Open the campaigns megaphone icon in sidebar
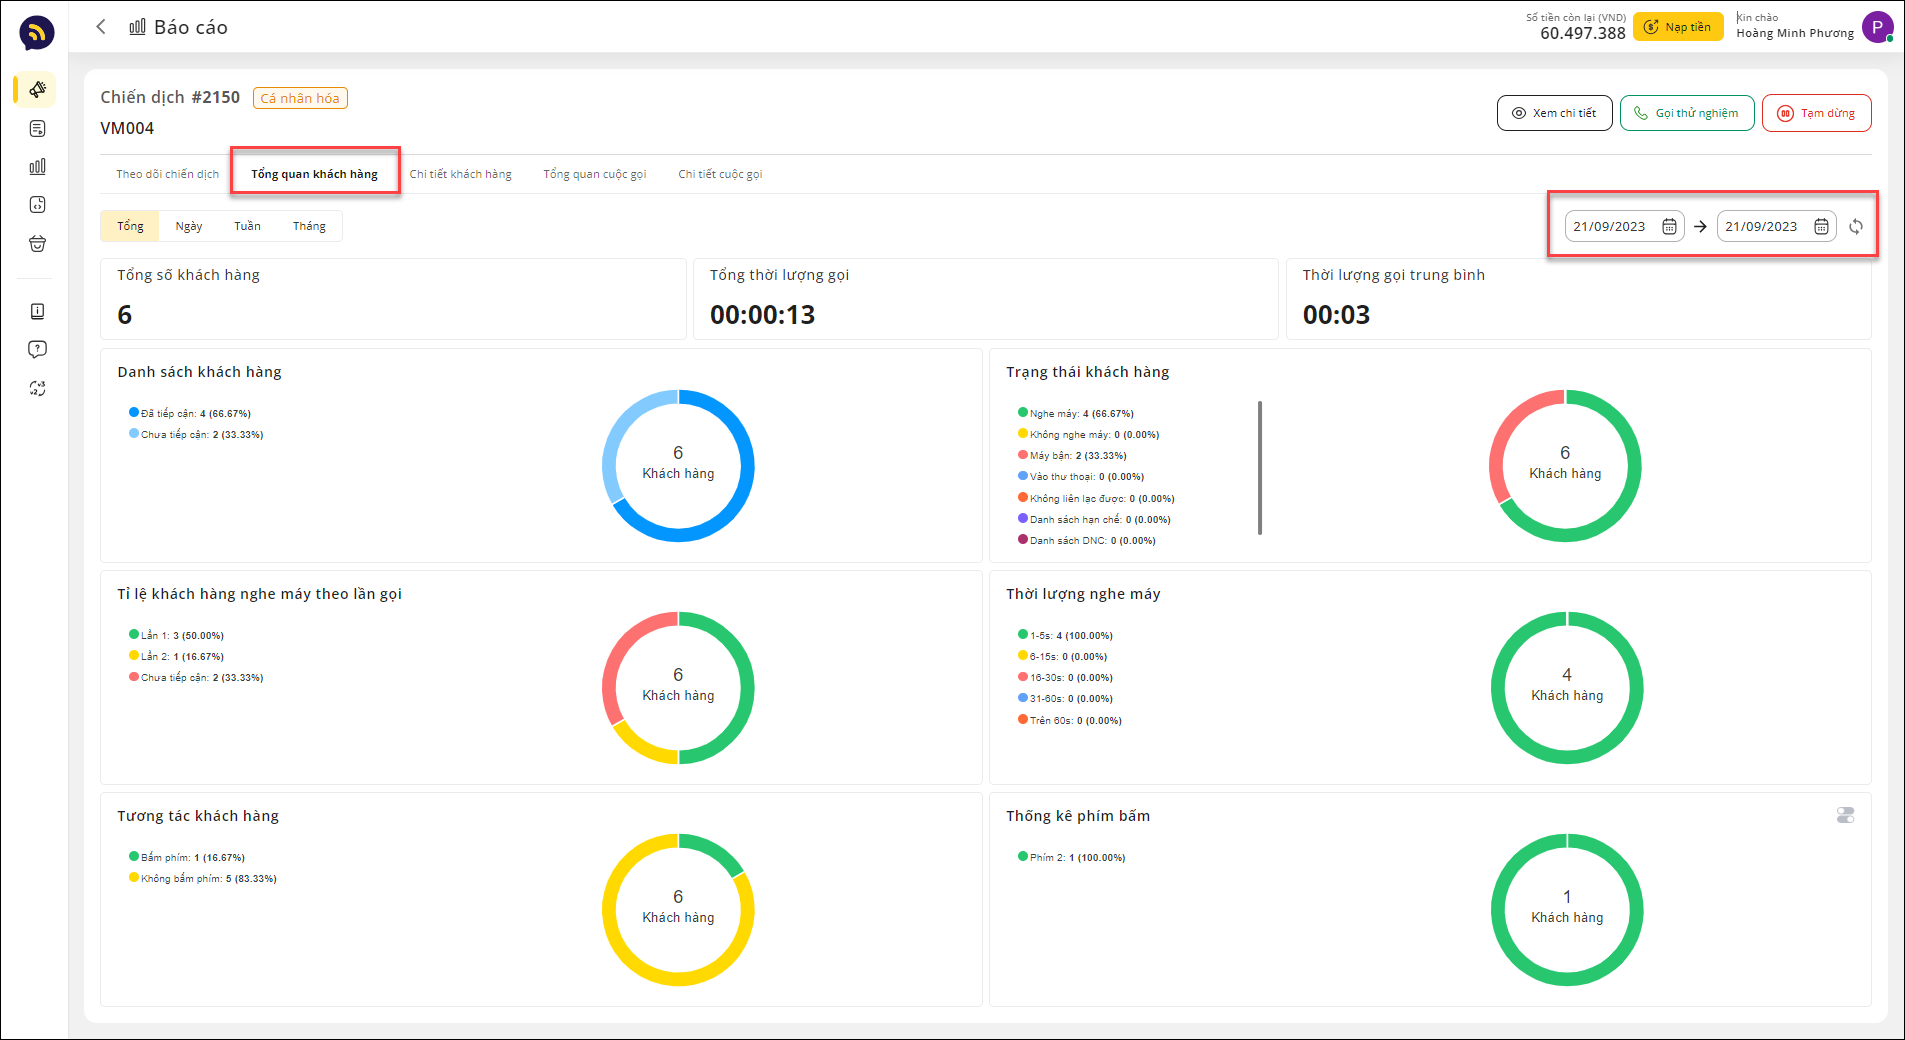This screenshot has height=1040, width=1905. (x=37, y=90)
